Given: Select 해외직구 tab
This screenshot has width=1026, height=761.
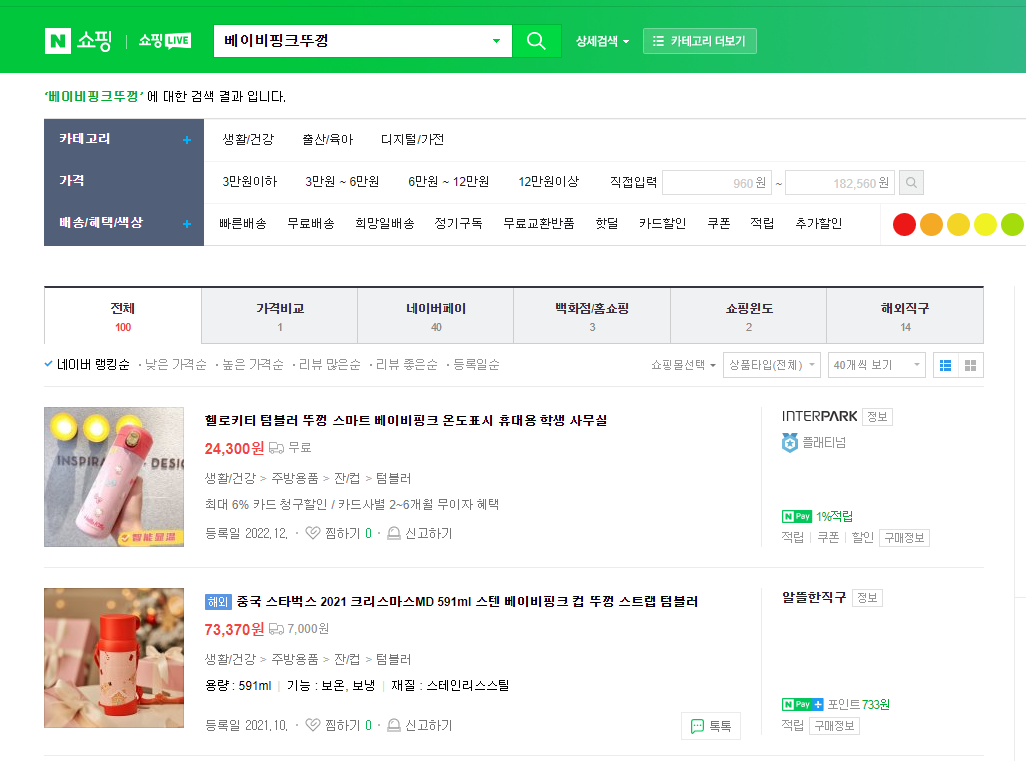Looking at the screenshot, I should click(905, 316).
